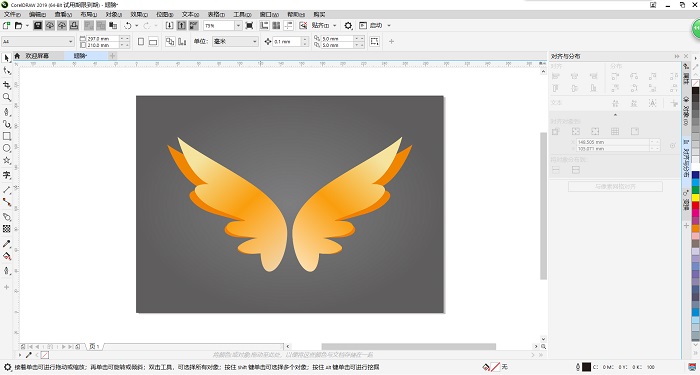This screenshot has height=375, width=700.
Task: Create a new document from toolbar
Action: 7,25
